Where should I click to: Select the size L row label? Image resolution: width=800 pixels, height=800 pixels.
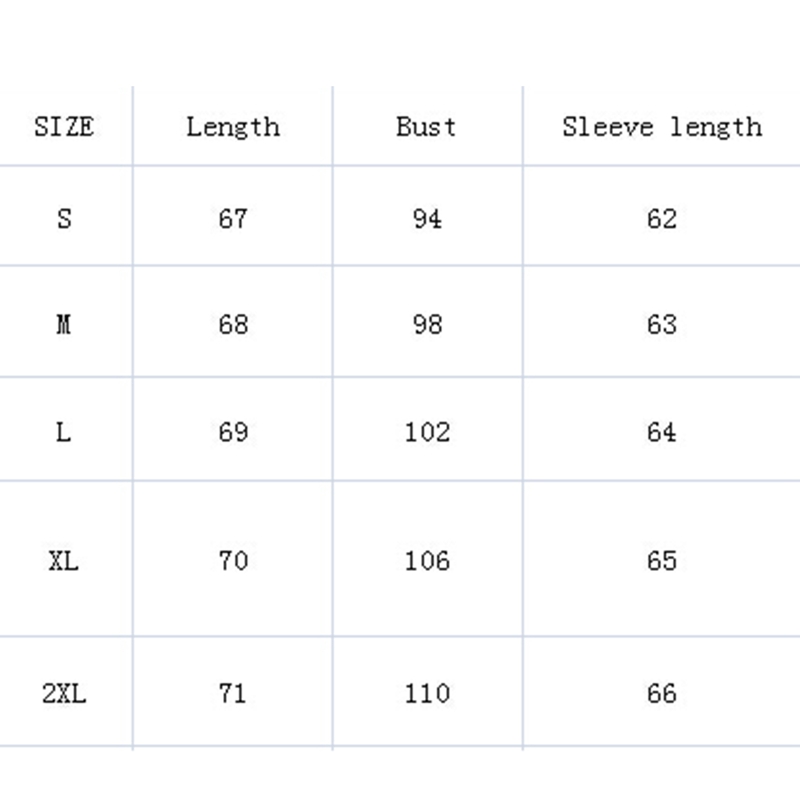64,432
